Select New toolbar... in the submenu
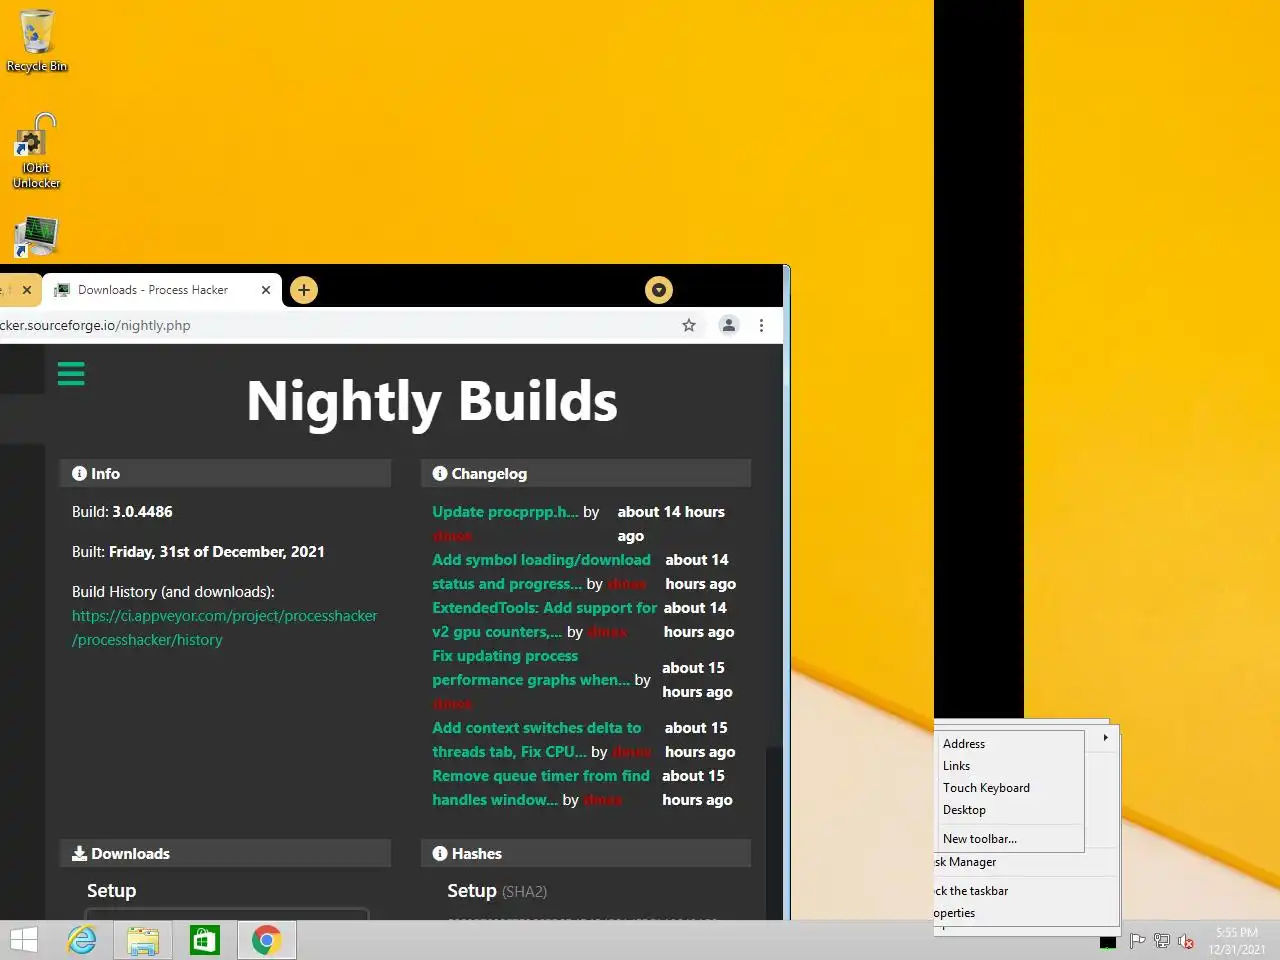The width and height of the screenshot is (1280, 960). (x=1010, y=839)
